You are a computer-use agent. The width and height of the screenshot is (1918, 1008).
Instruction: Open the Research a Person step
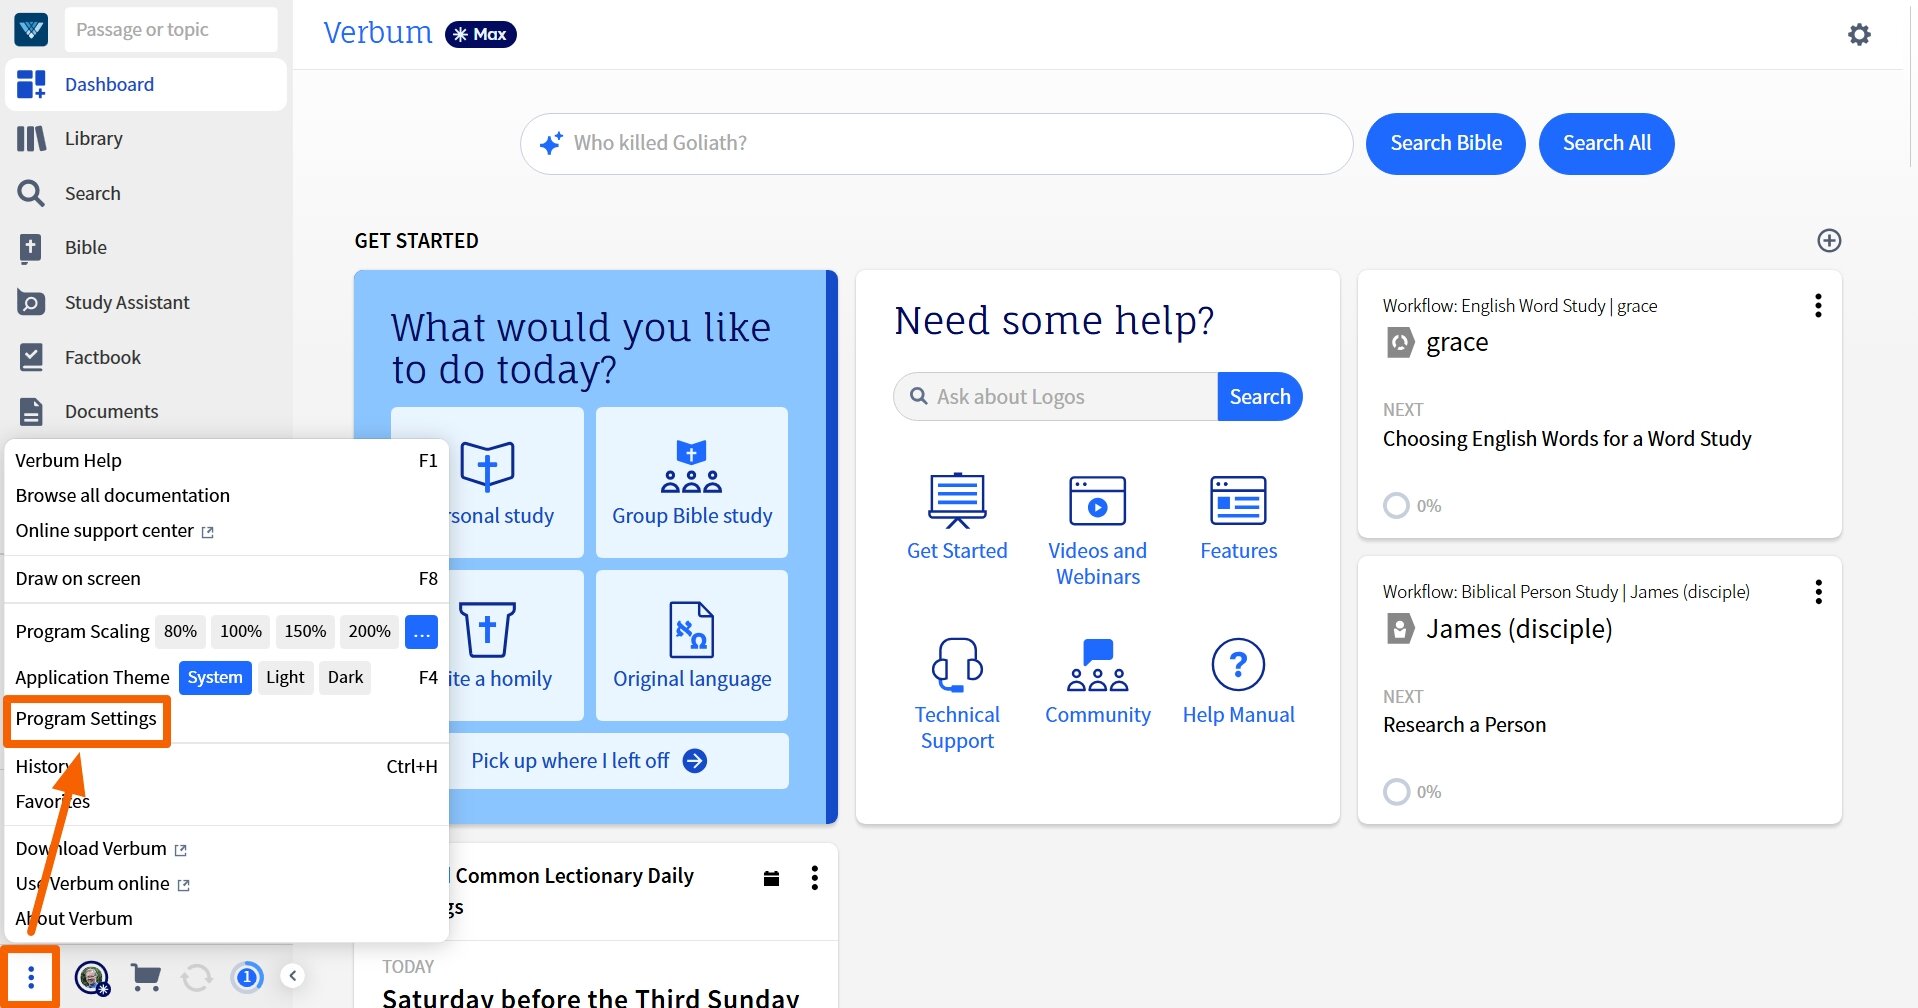pyautogui.click(x=1464, y=725)
